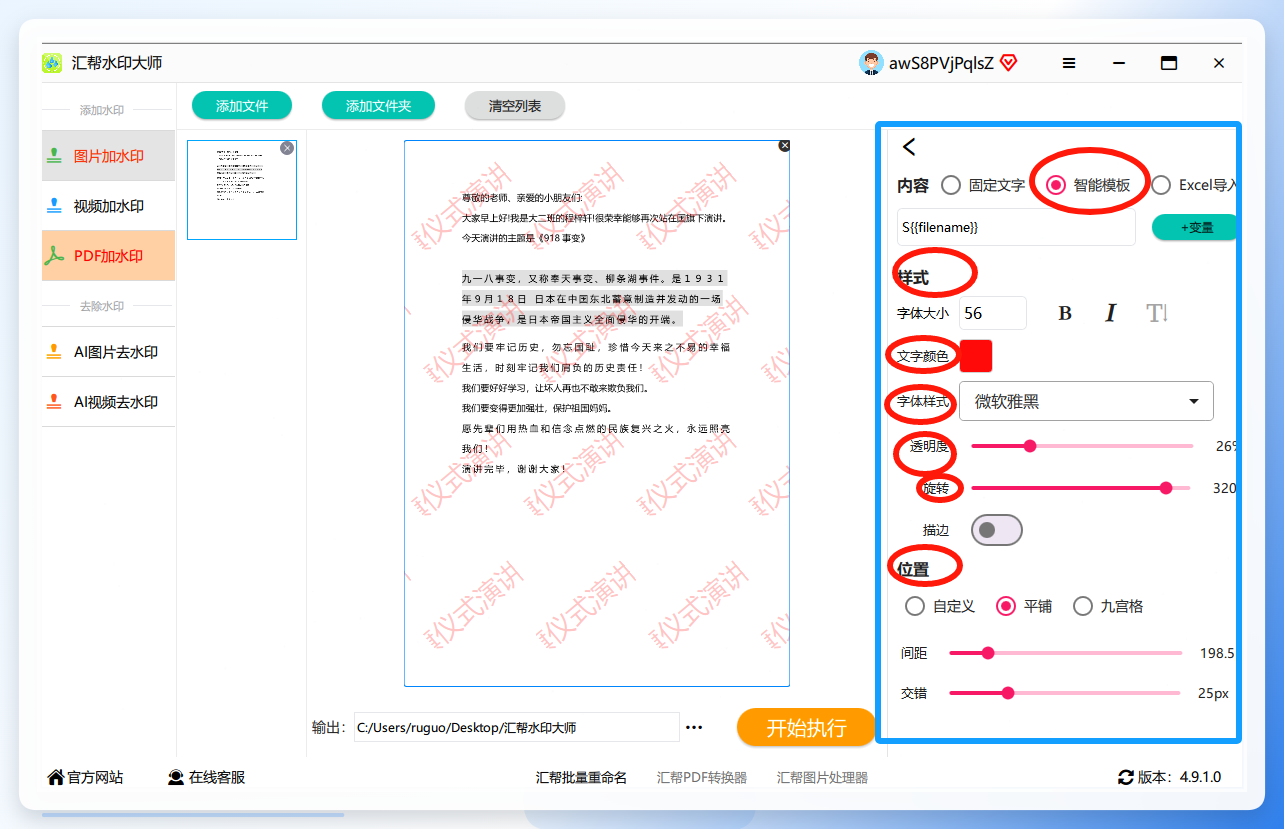Open the 在线客服 support link
This screenshot has height=829, width=1284.
(x=206, y=777)
